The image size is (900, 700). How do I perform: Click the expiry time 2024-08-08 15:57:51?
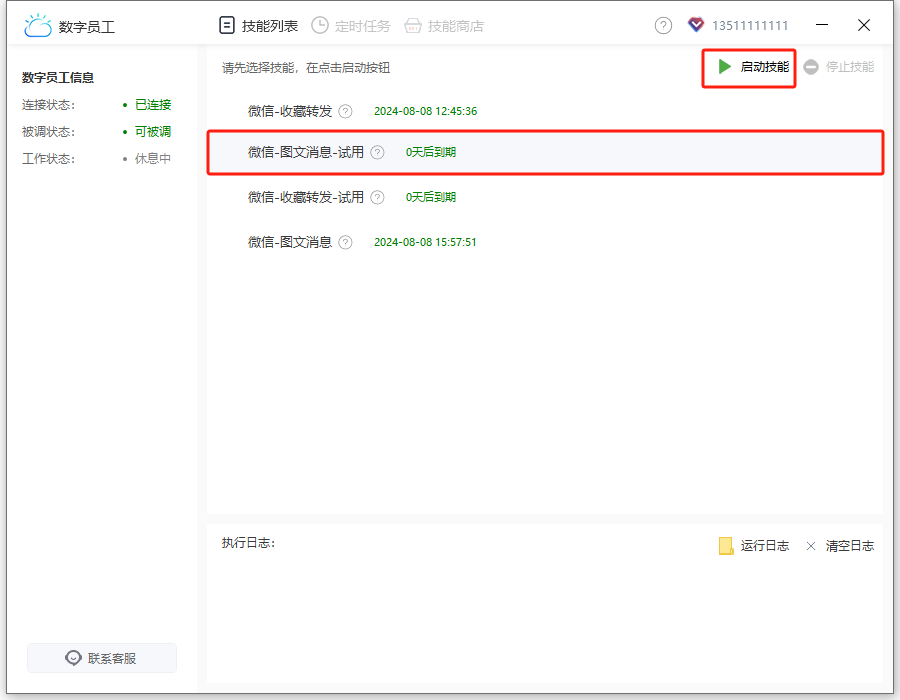click(425, 242)
